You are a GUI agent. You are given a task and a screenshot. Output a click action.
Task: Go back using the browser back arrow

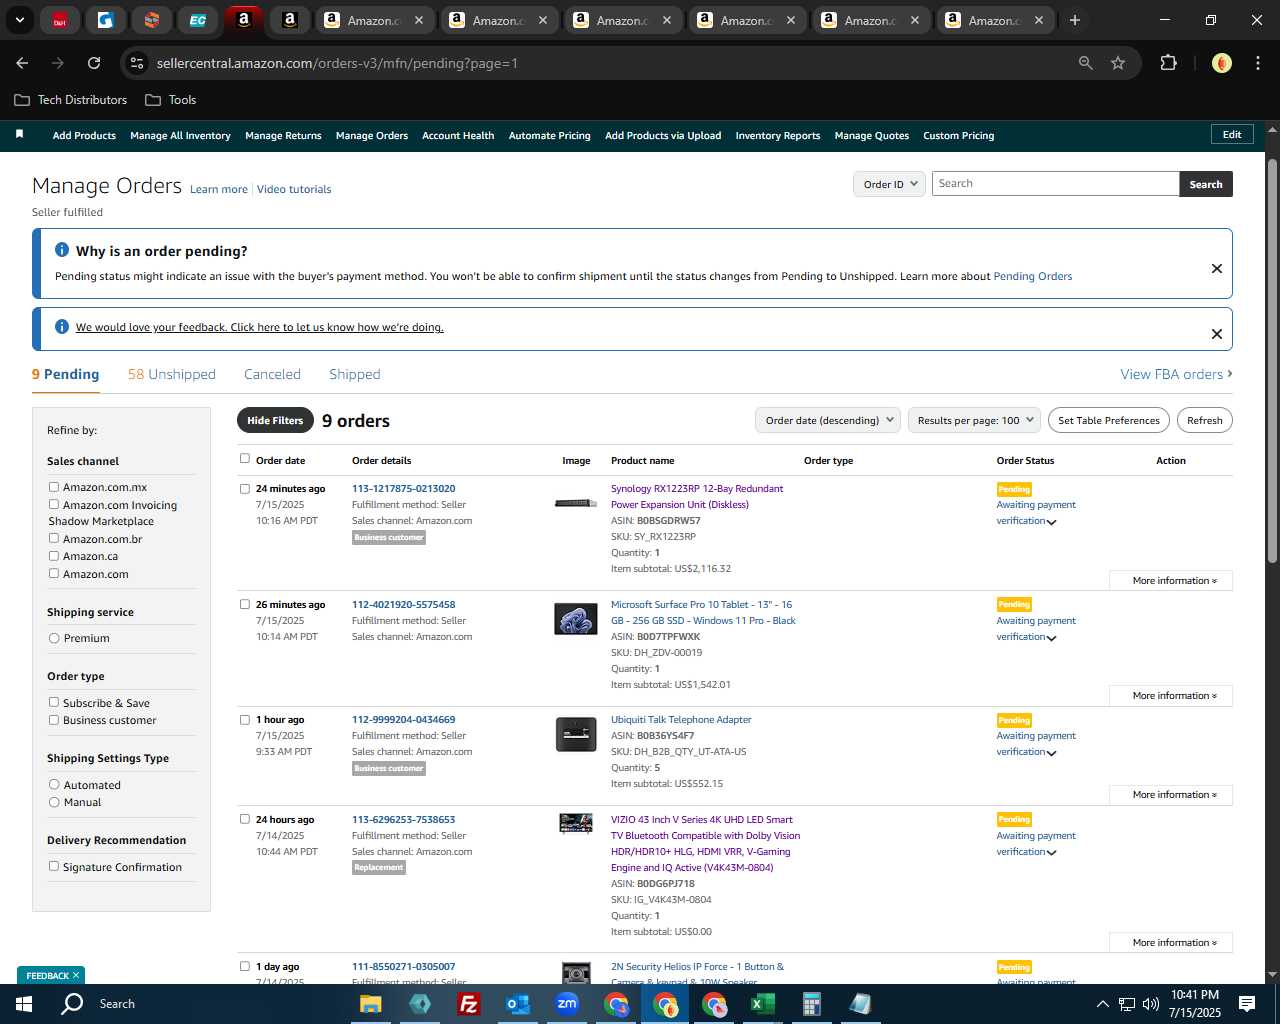pos(22,63)
